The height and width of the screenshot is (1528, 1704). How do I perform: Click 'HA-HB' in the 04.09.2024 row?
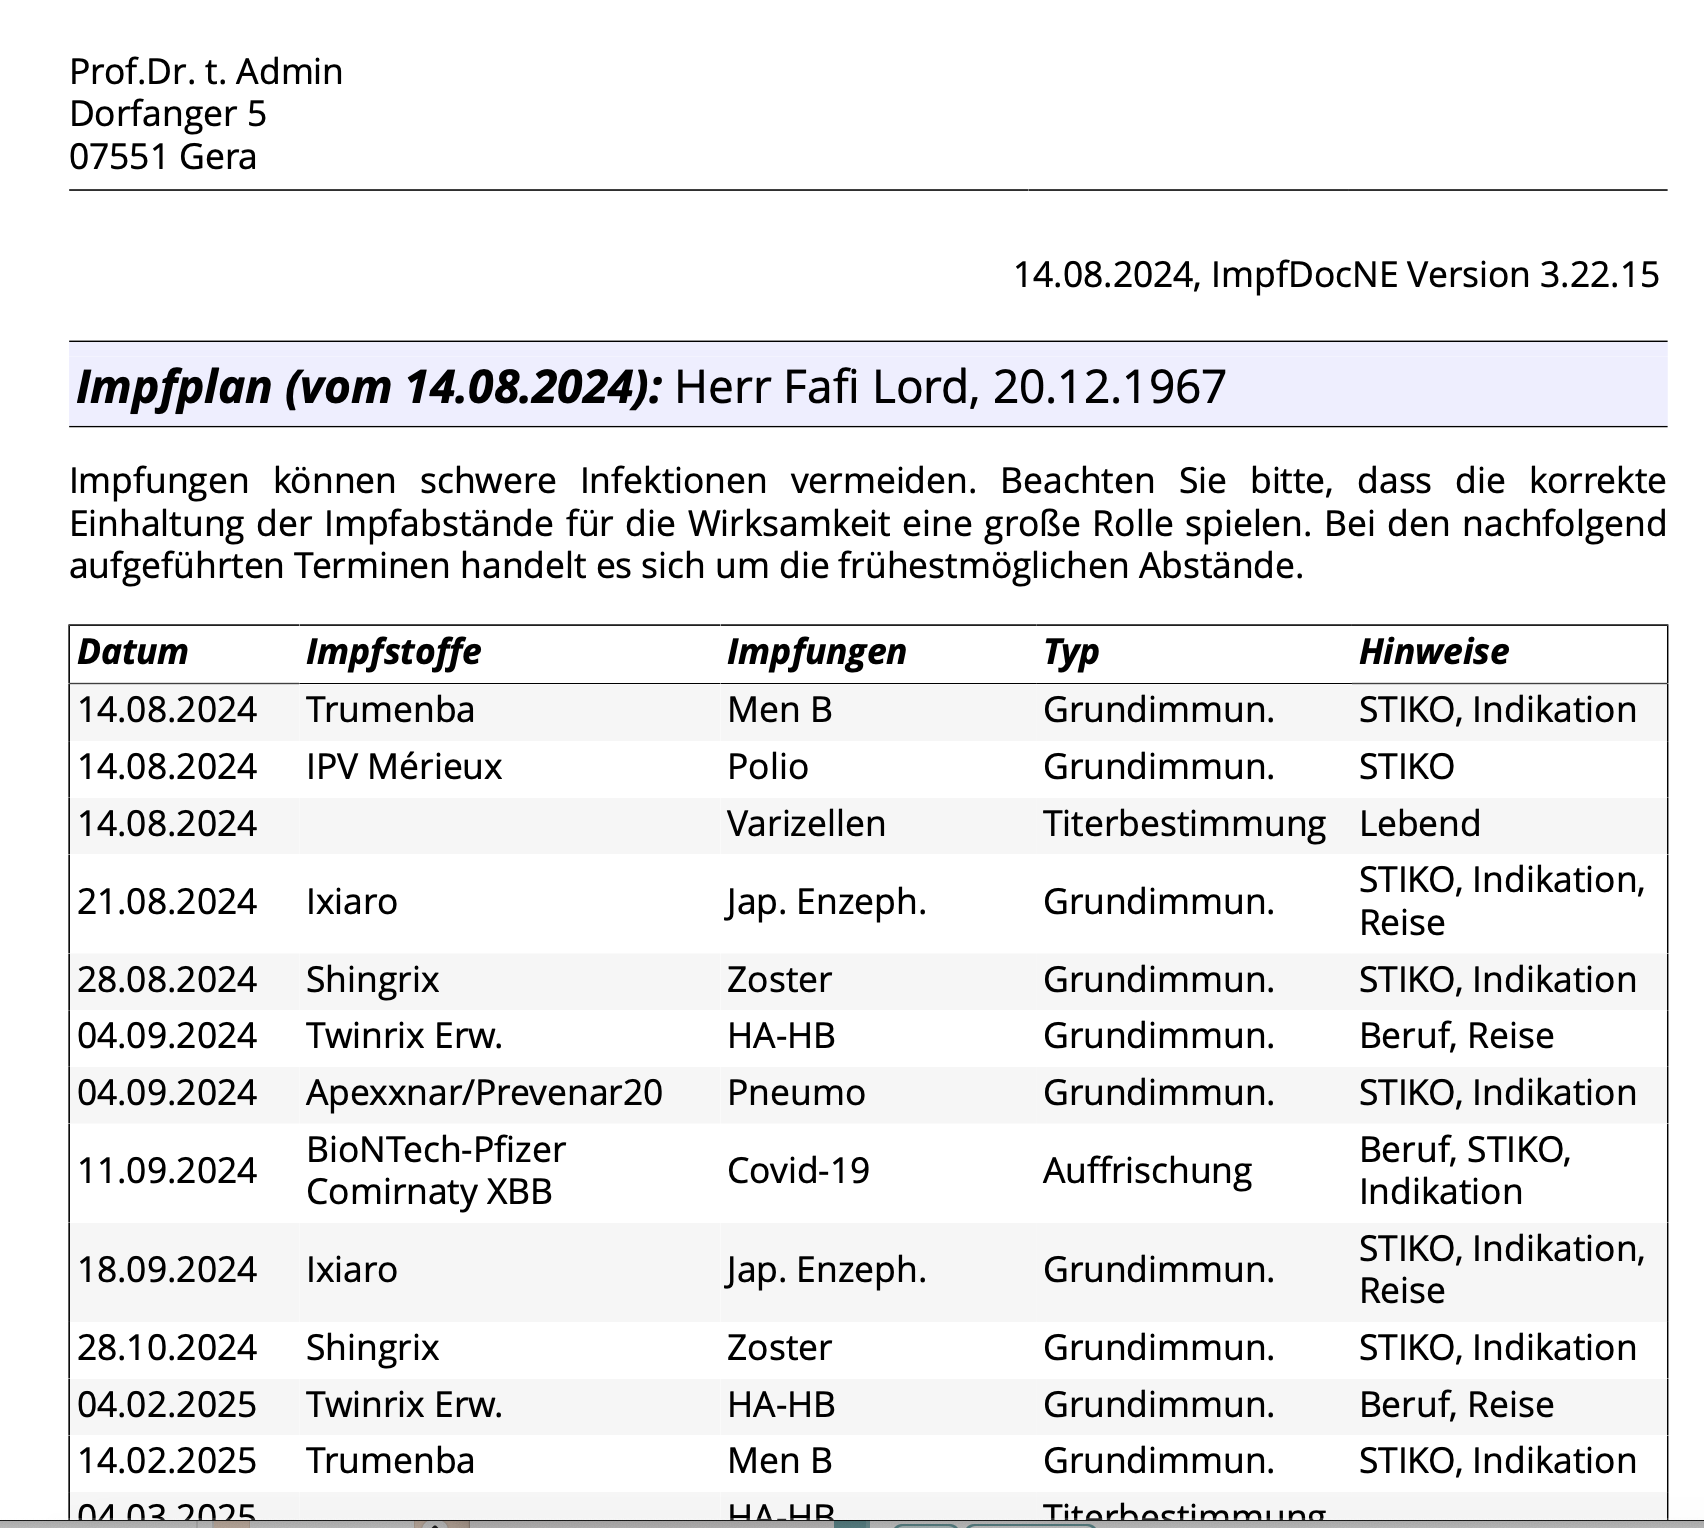tap(781, 1036)
